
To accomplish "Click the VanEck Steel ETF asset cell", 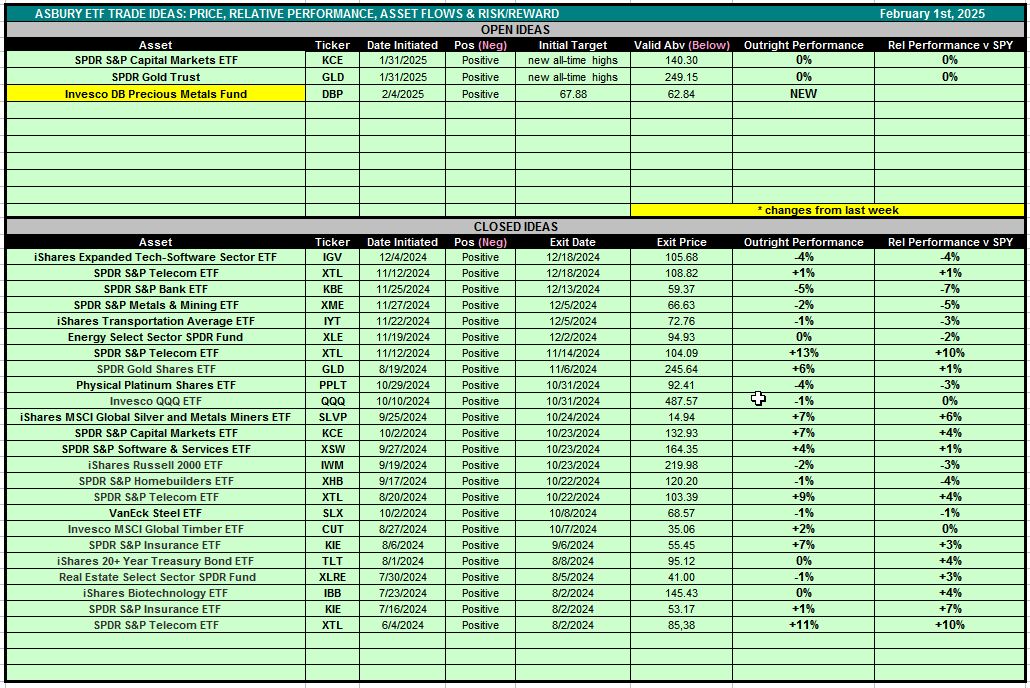I will 156,513.
